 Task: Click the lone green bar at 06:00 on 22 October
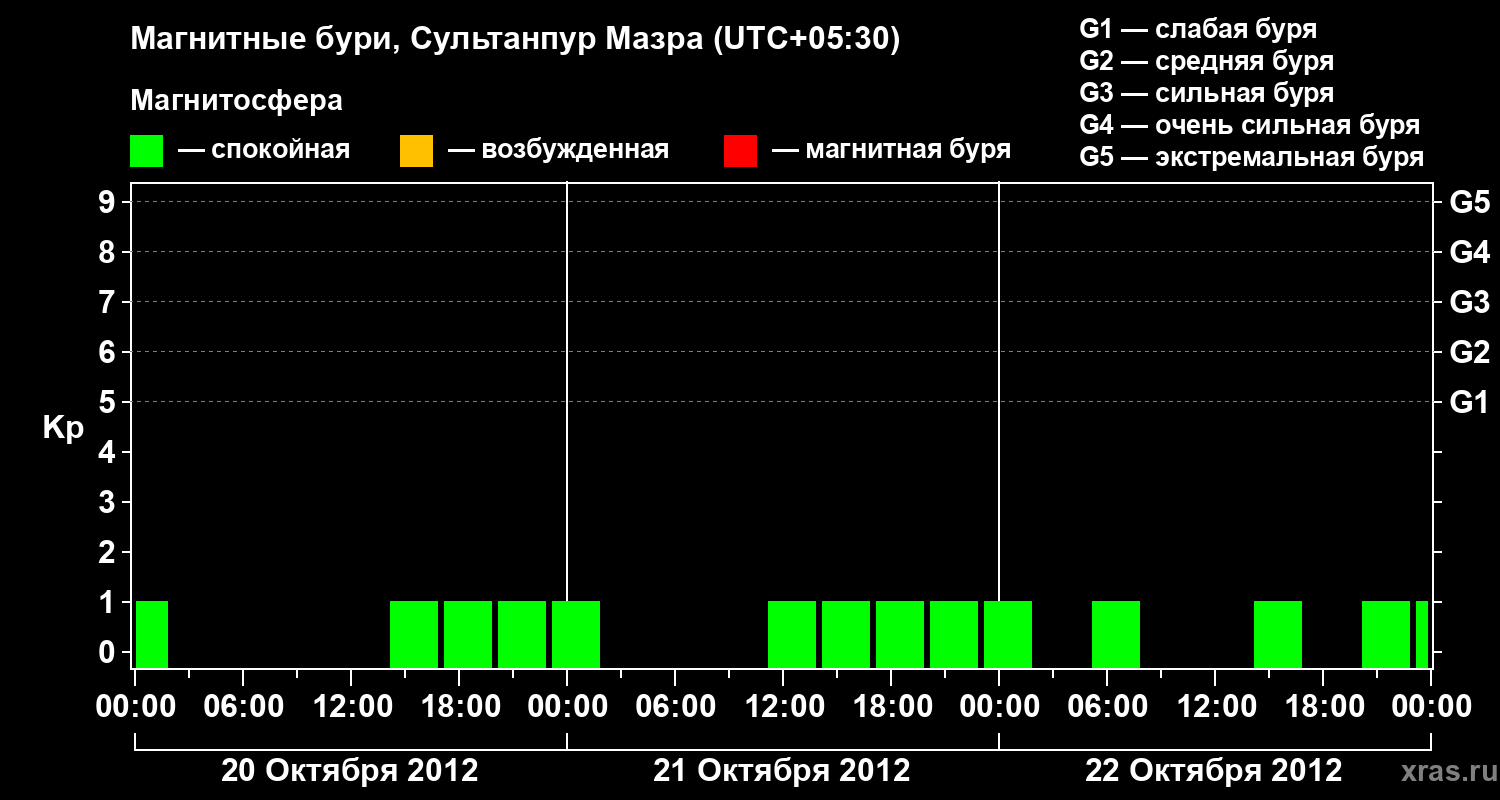[x=1116, y=634]
